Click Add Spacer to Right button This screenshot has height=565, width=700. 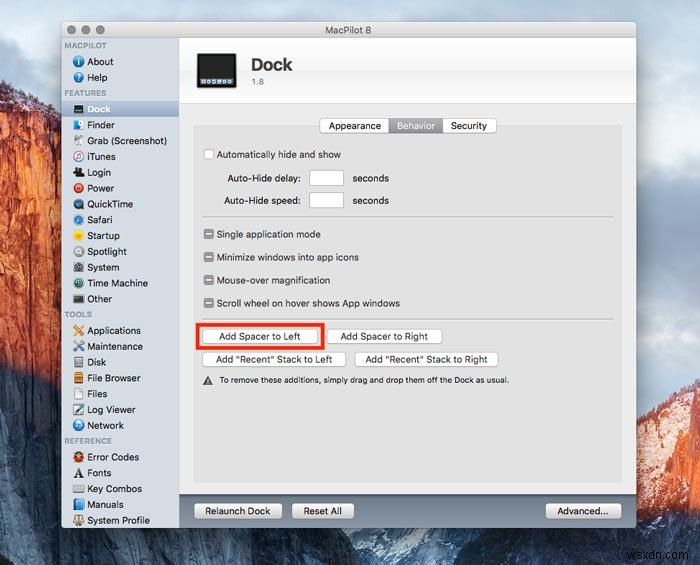pyautogui.click(x=384, y=337)
